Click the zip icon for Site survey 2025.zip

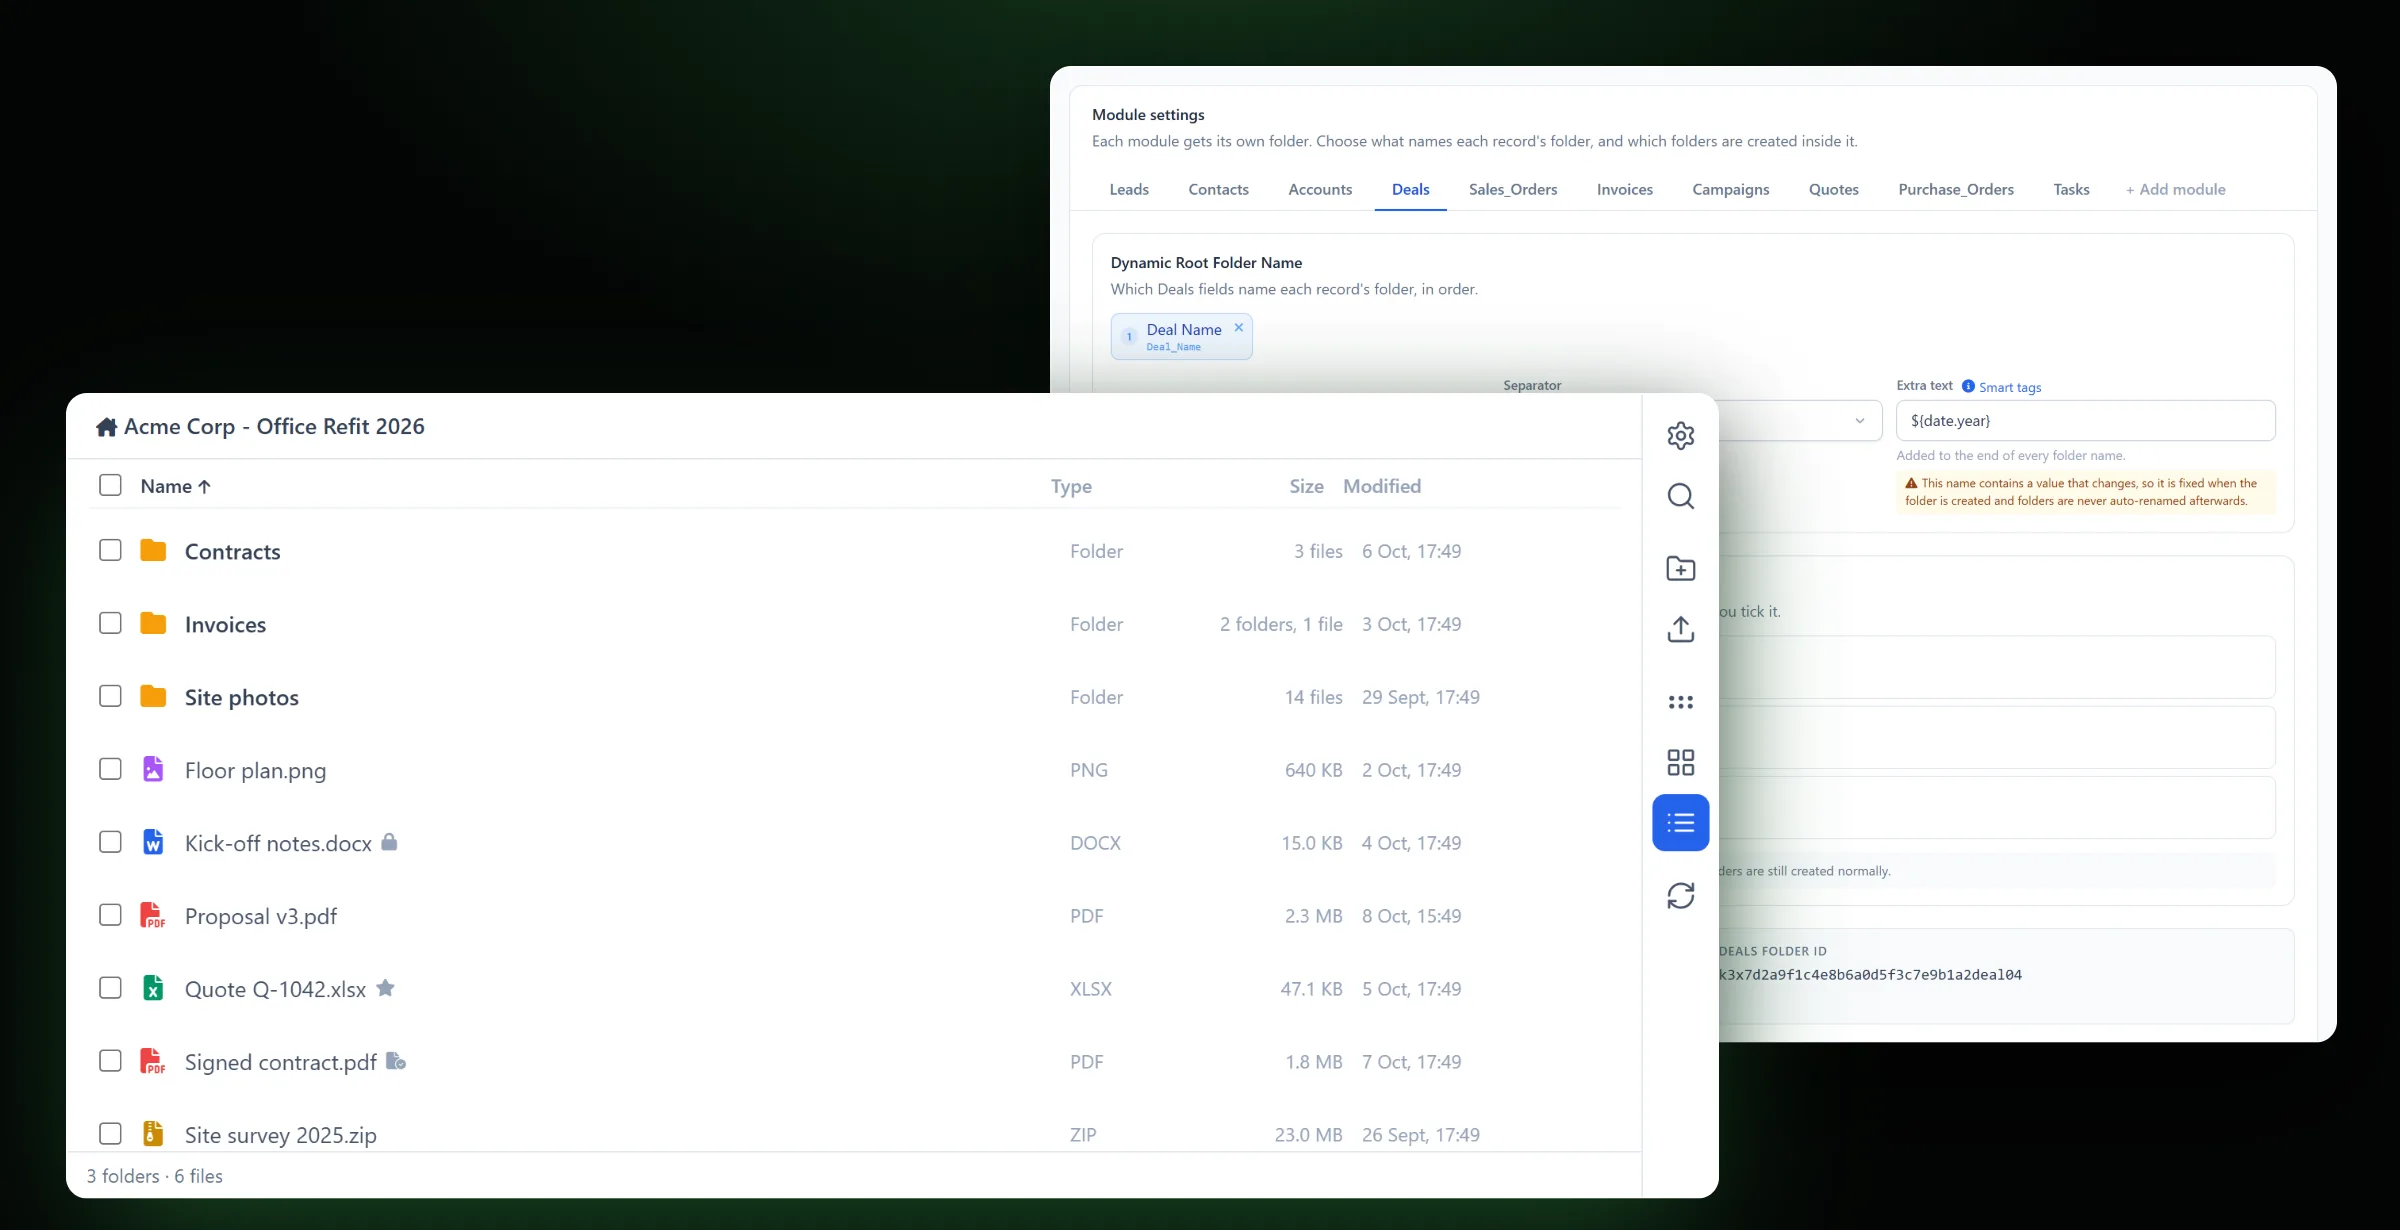tap(153, 1133)
